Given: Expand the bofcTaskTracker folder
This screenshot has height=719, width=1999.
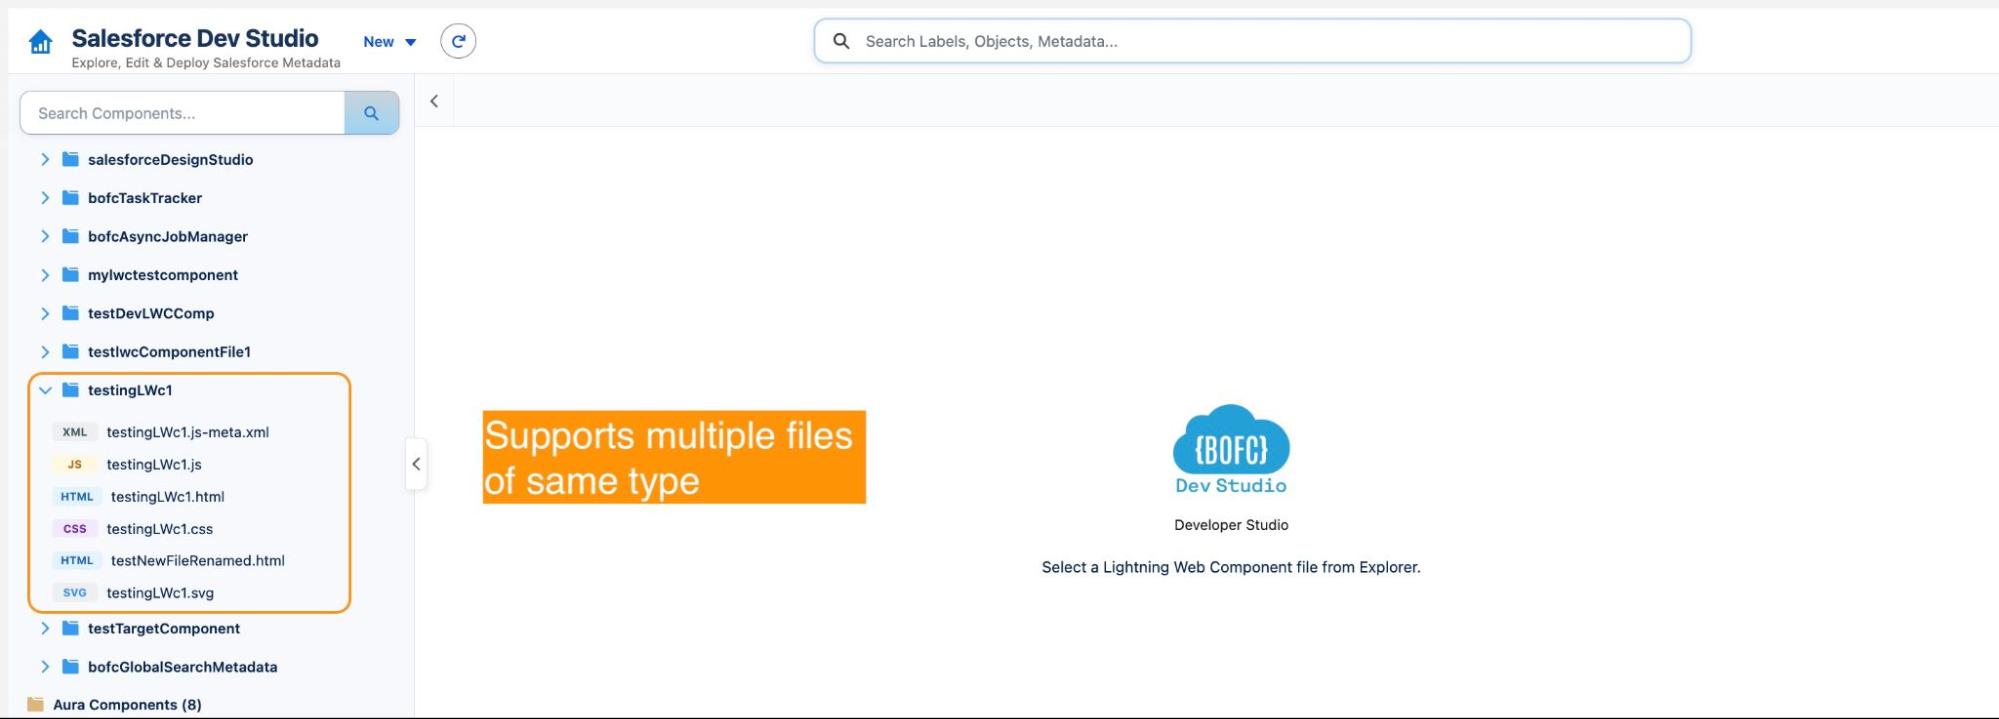Looking at the screenshot, I should click(x=45, y=198).
